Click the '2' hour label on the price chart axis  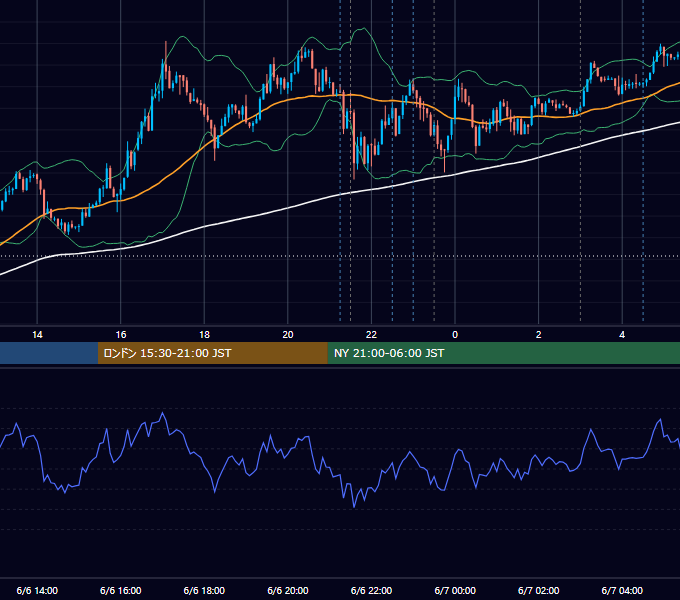click(x=539, y=335)
